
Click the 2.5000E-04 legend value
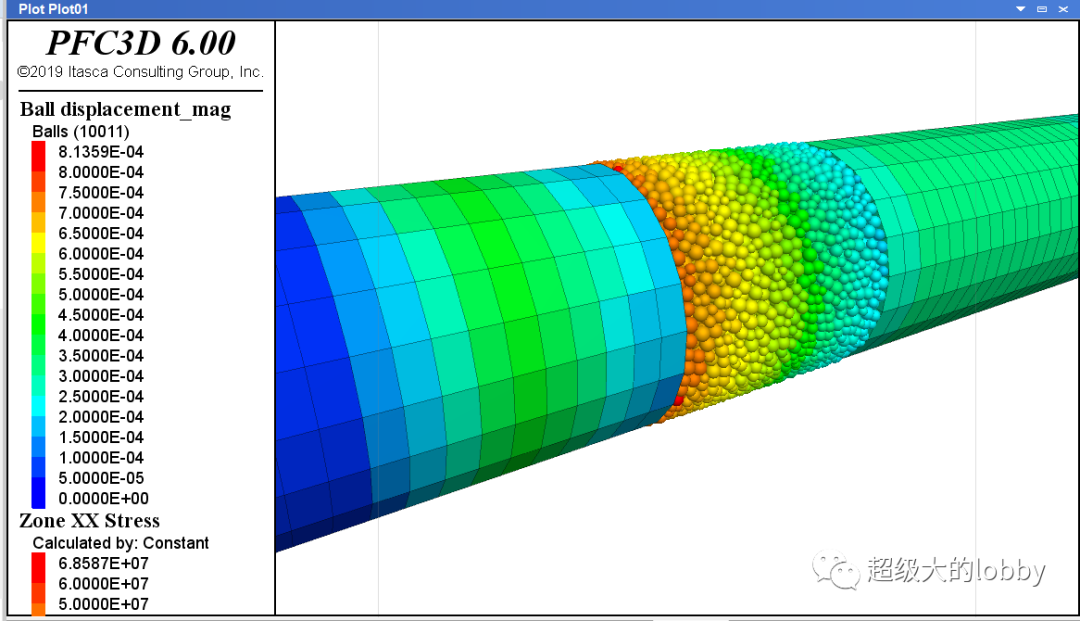(101, 397)
